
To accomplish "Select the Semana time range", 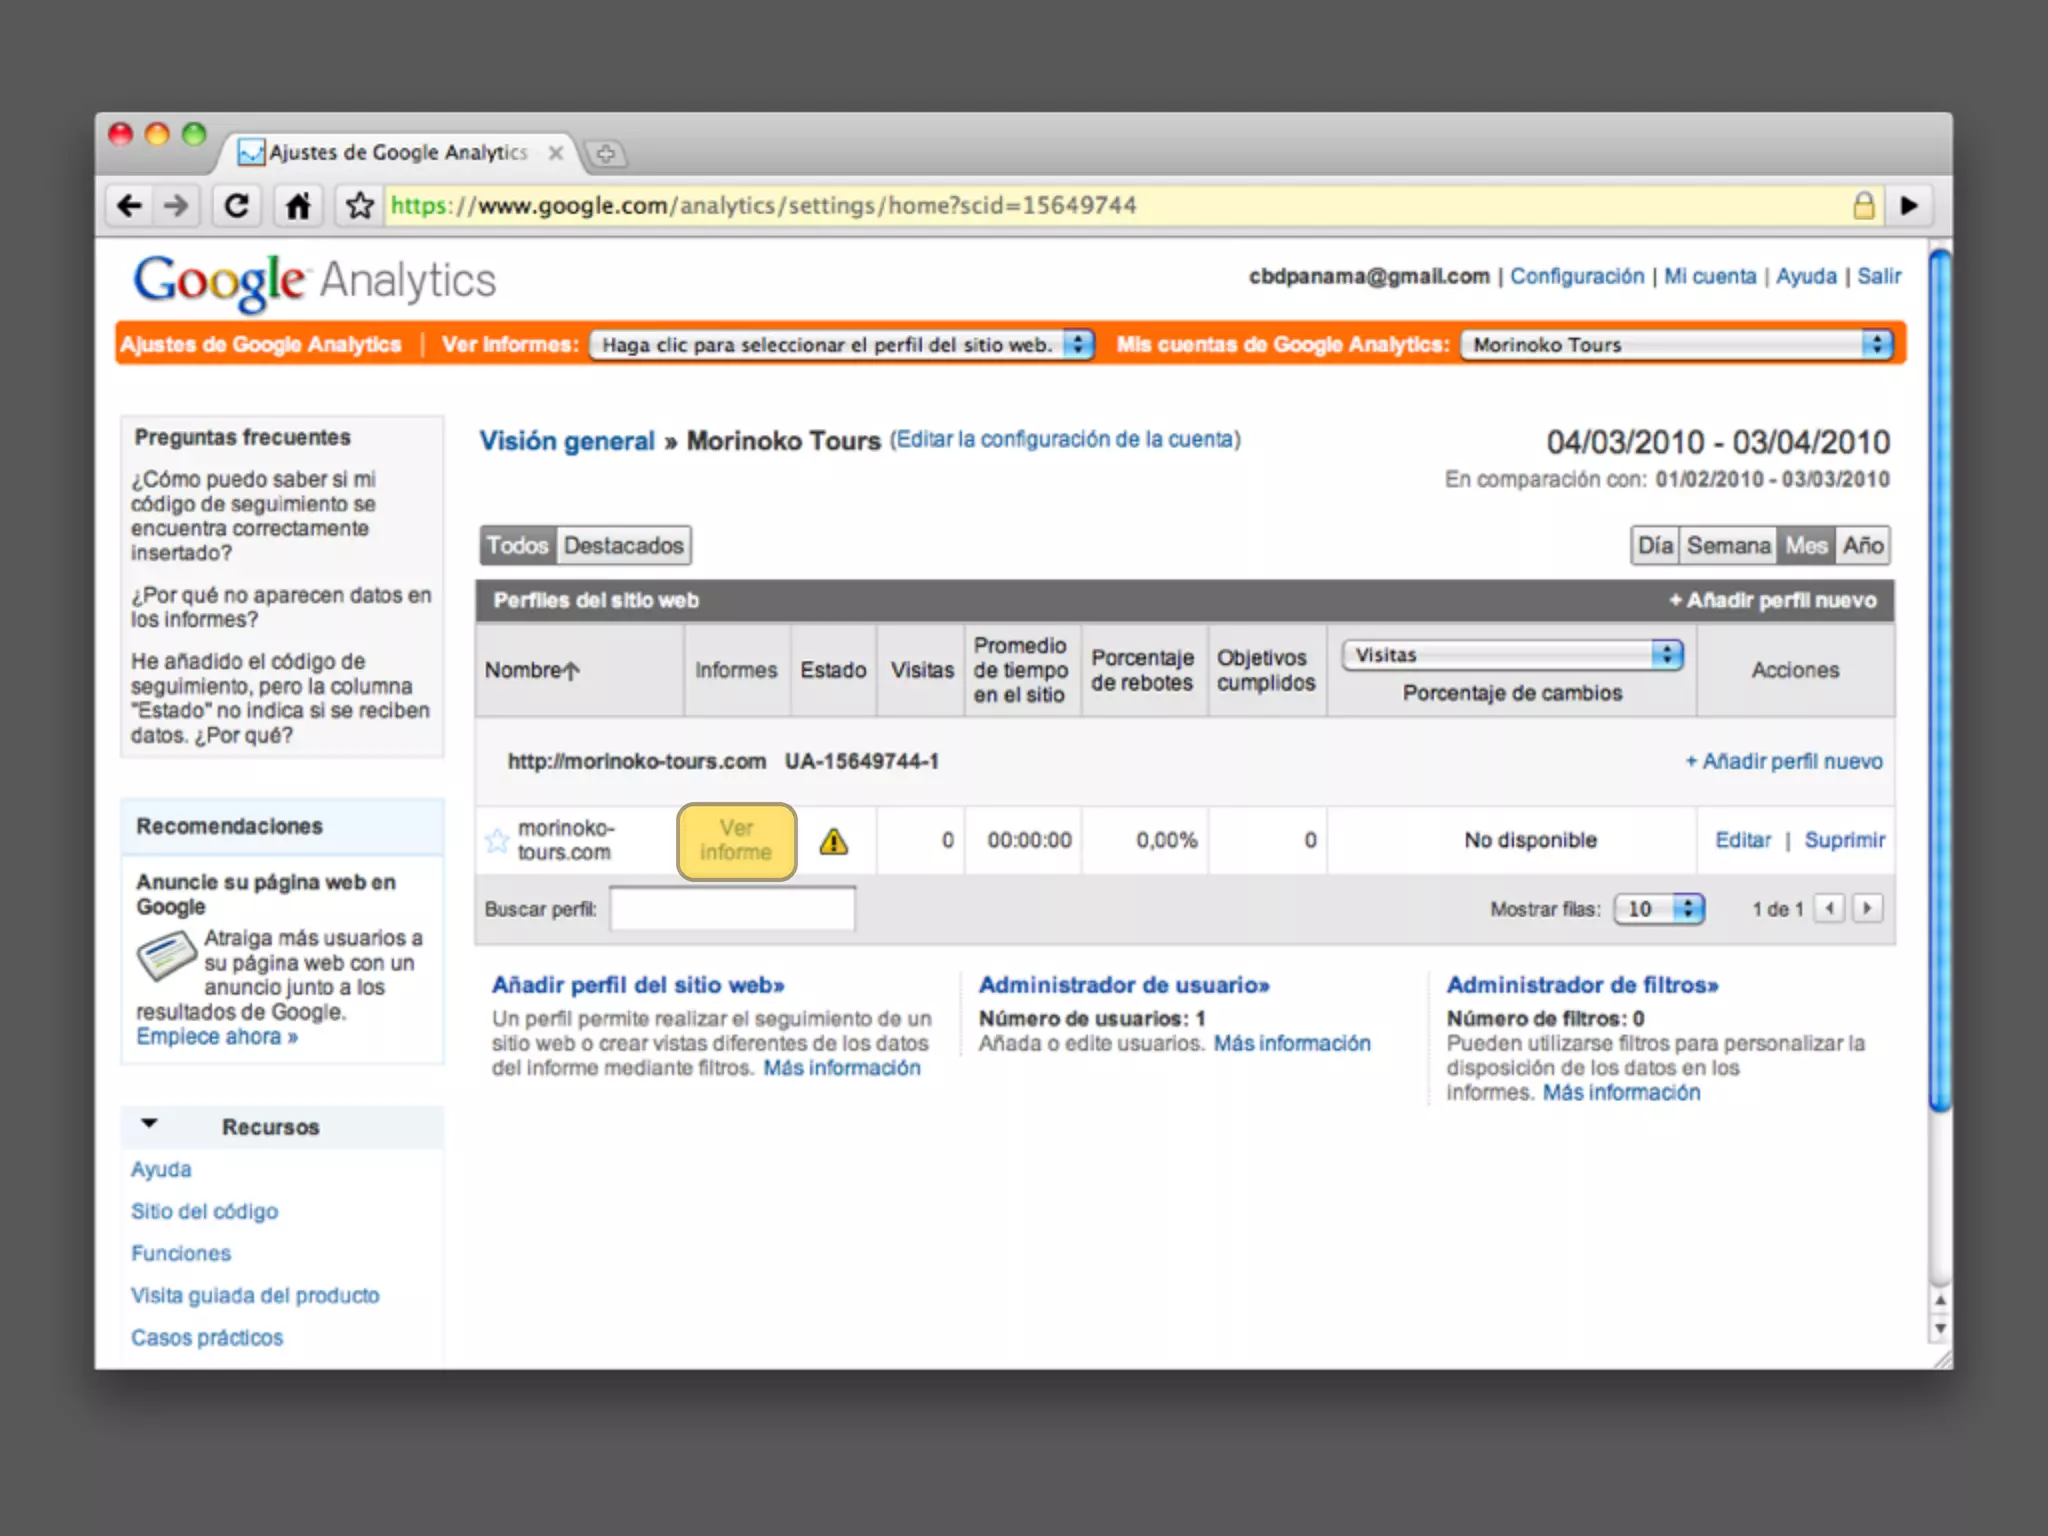I will (1728, 546).
